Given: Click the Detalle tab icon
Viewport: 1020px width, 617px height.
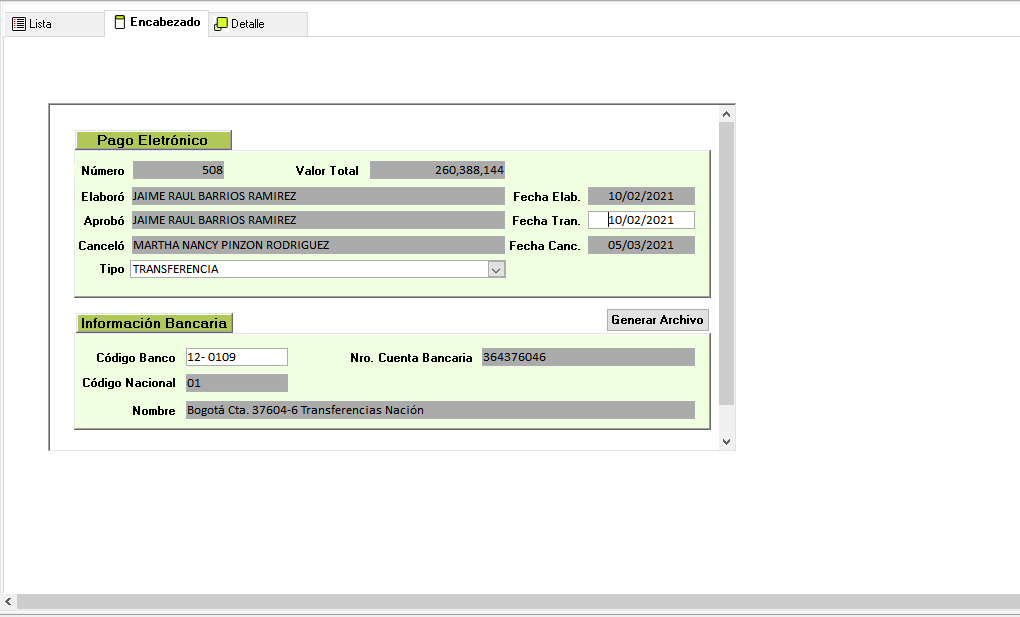Looking at the screenshot, I should tap(221, 23).
